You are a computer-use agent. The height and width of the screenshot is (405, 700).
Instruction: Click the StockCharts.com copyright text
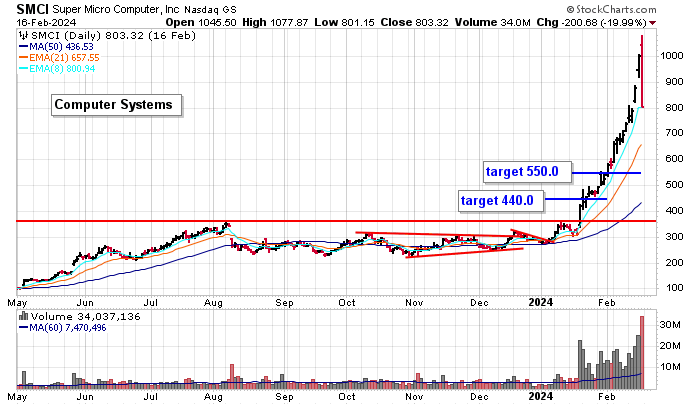tap(611, 9)
